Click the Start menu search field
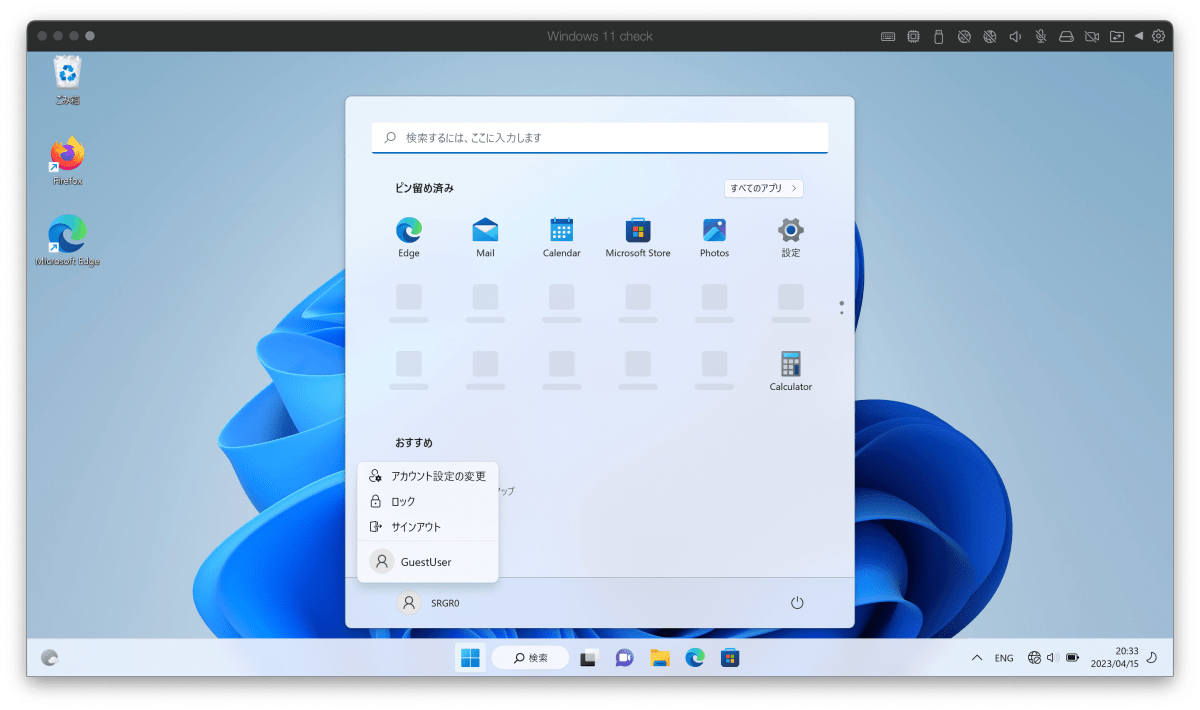The height and width of the screenshot is (710, 1200). (600, 138)
